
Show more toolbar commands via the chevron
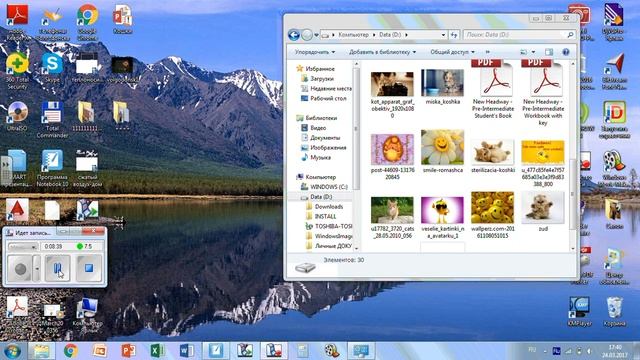[487, 52]
